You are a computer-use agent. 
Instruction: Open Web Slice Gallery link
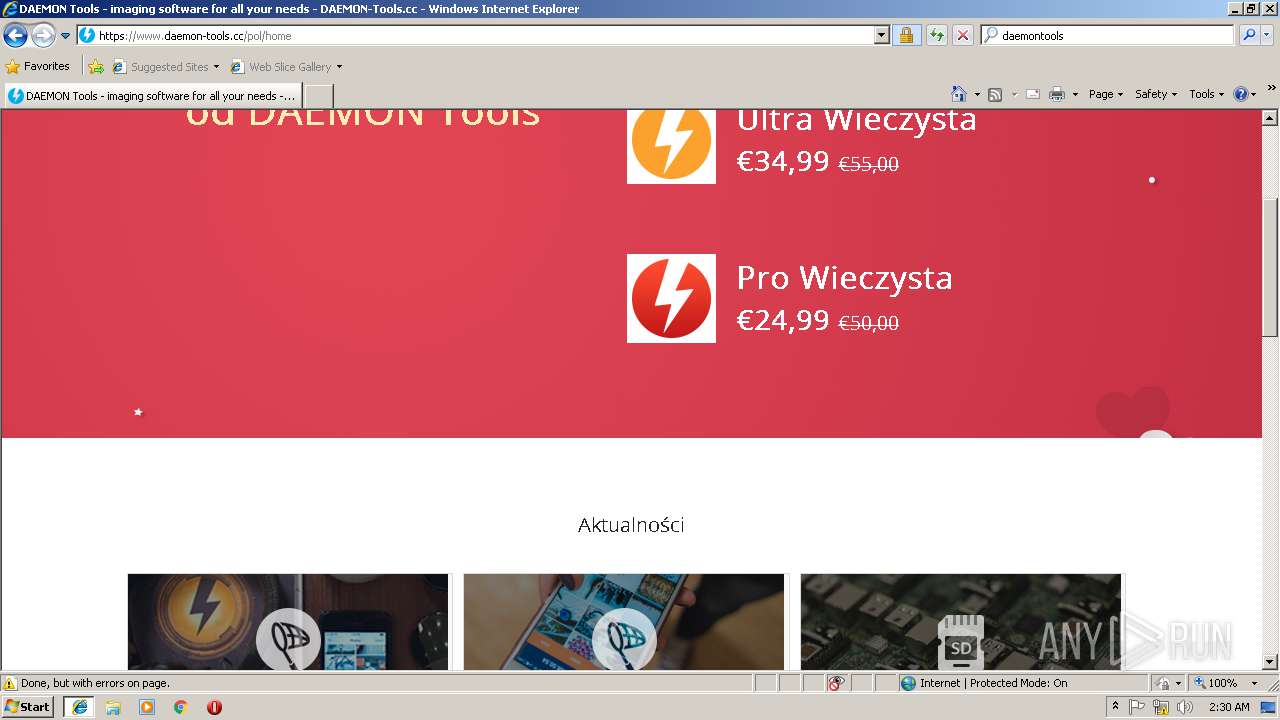coord(286,67)
